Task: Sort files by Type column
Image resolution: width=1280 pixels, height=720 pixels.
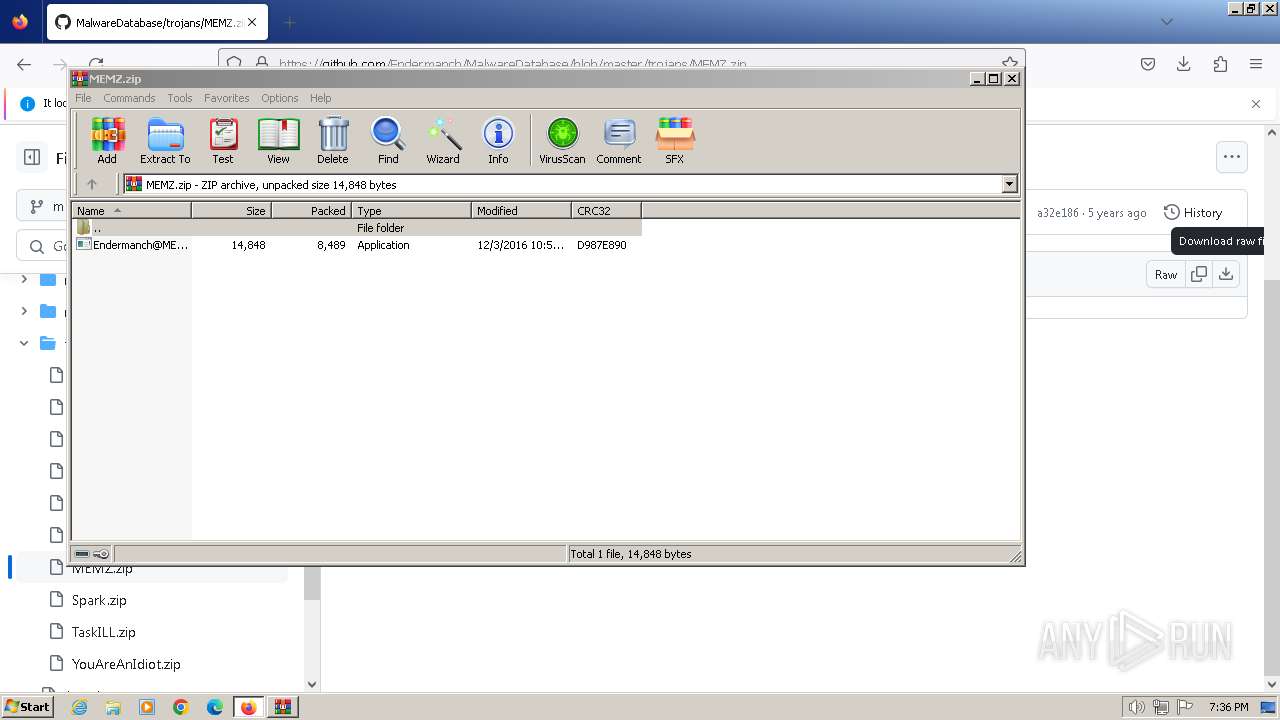Action: (x=411, y=211)
